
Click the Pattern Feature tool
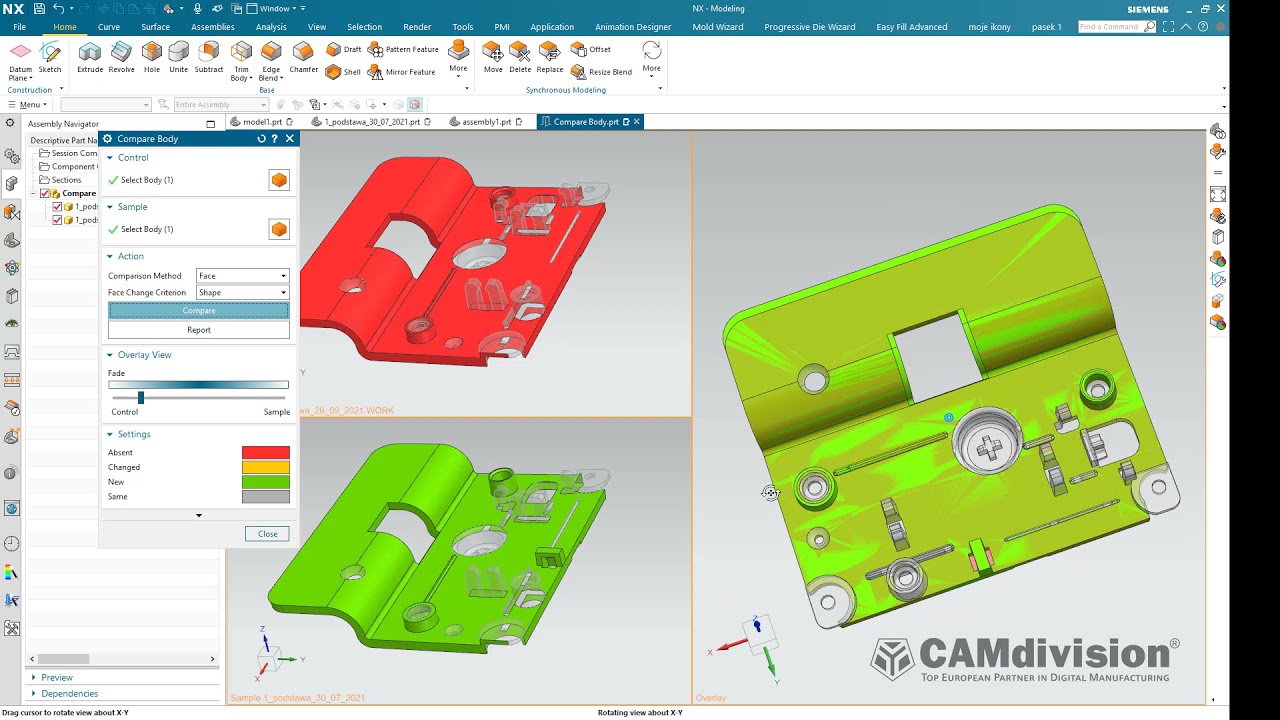tap(403, 49)
